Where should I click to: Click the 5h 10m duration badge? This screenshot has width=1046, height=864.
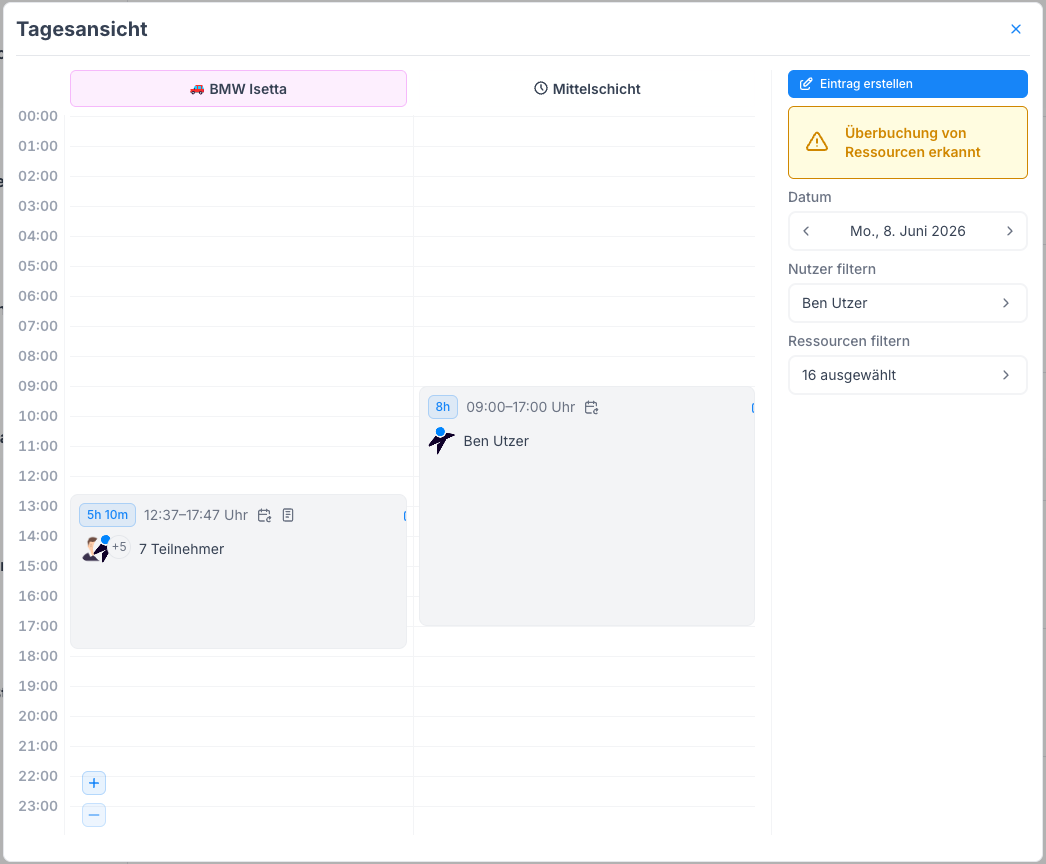[x=107, y=515]
